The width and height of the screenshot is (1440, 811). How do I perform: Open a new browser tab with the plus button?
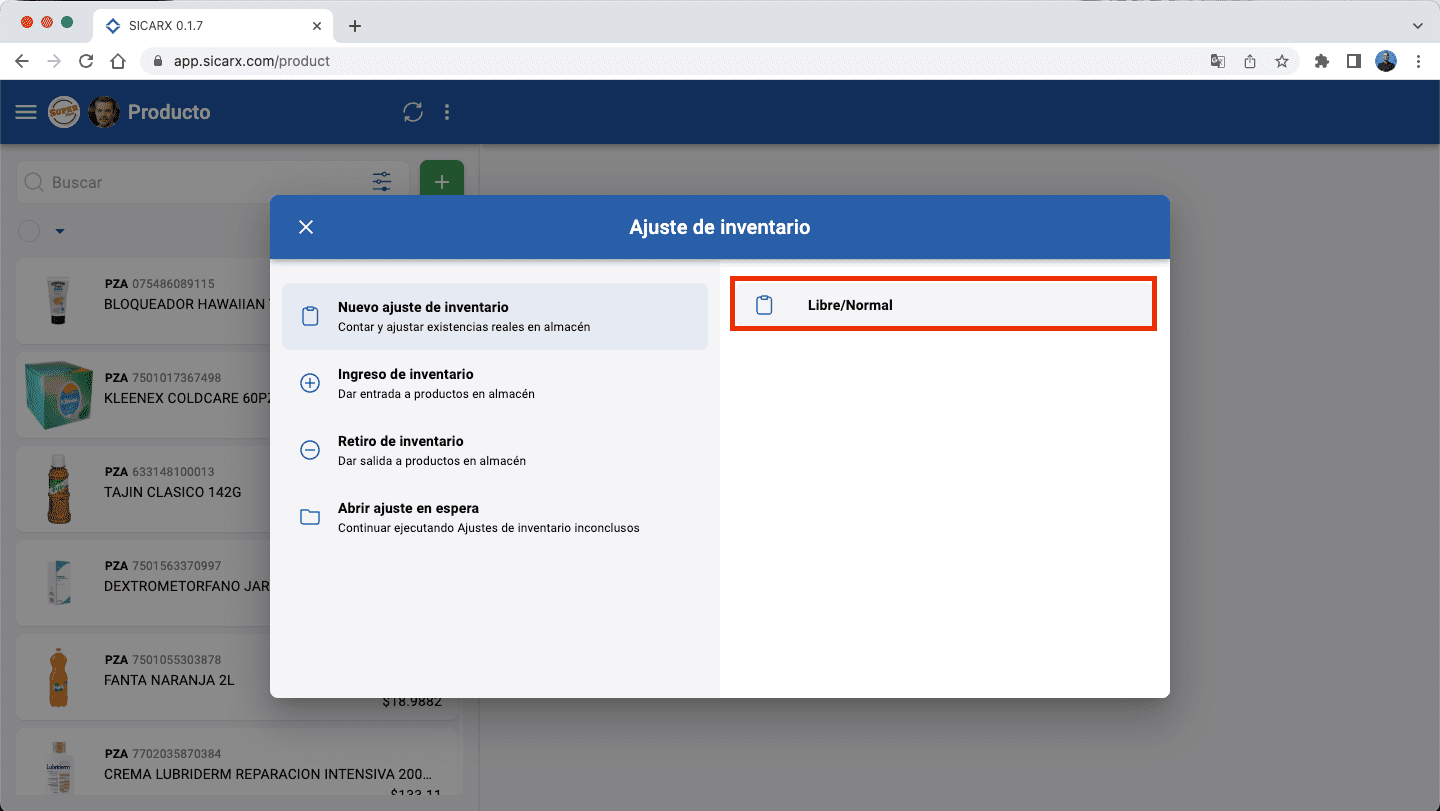(x=354, y=26)
